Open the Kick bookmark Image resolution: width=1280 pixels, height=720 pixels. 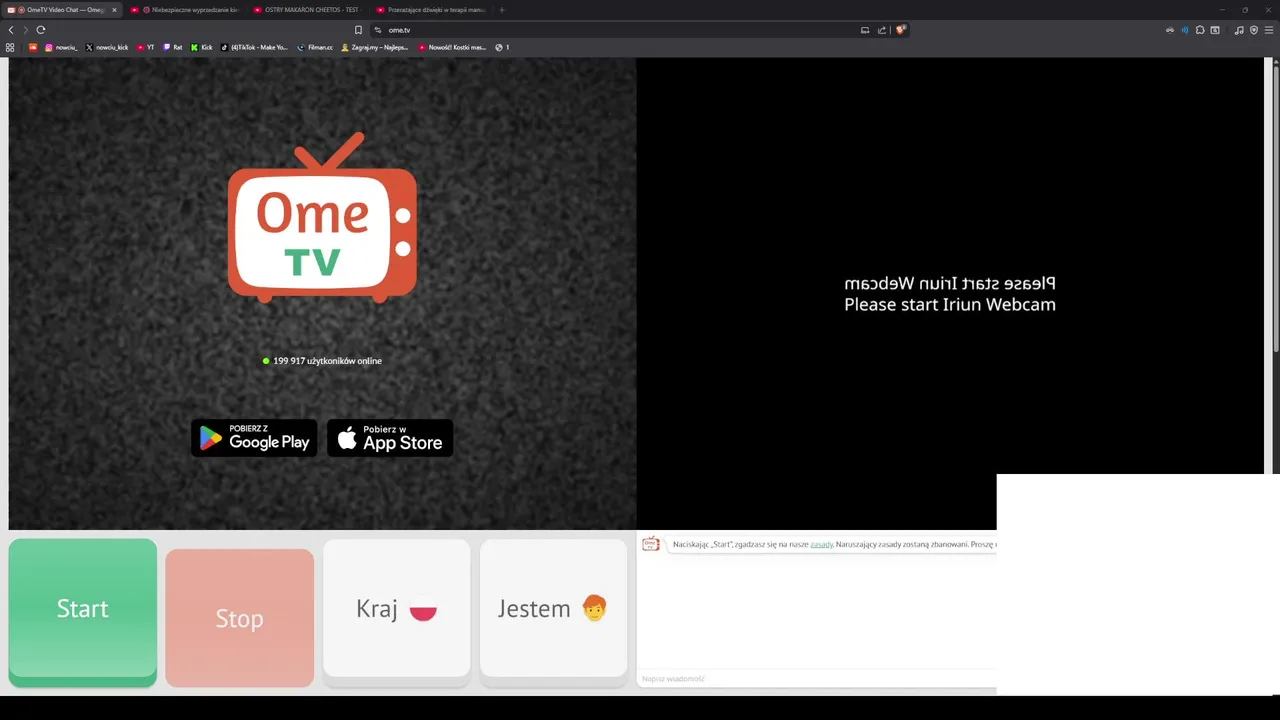pyautogui.click(x=202, y=47)
